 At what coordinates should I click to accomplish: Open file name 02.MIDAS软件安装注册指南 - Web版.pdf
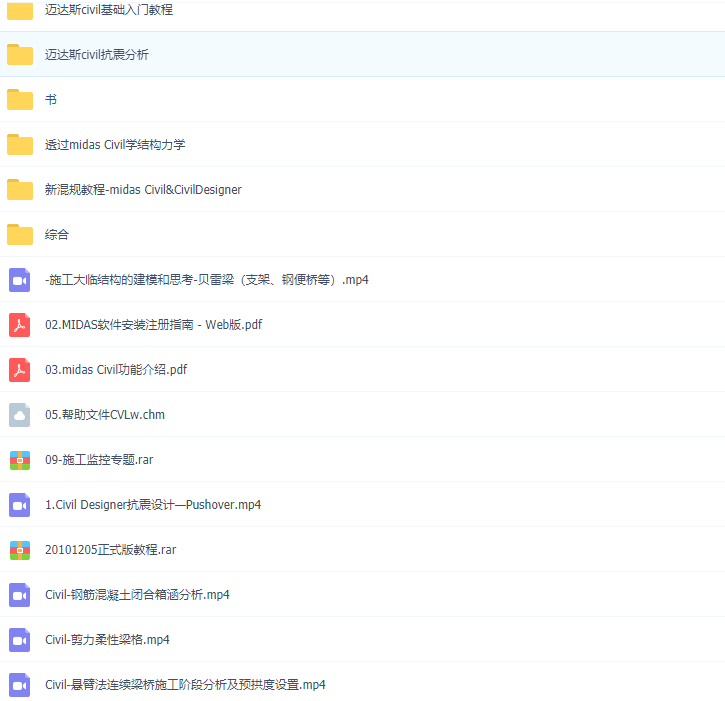tap(154, 325)
